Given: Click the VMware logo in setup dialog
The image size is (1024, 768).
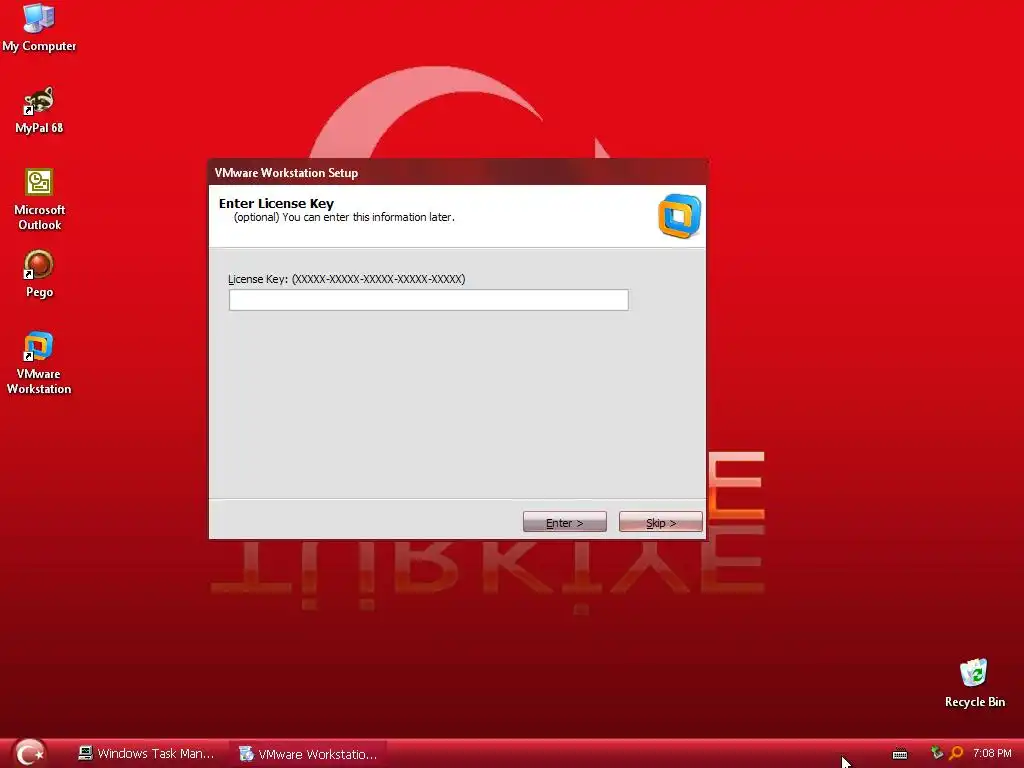Looking at the screenshot, I should click(679, 216).
